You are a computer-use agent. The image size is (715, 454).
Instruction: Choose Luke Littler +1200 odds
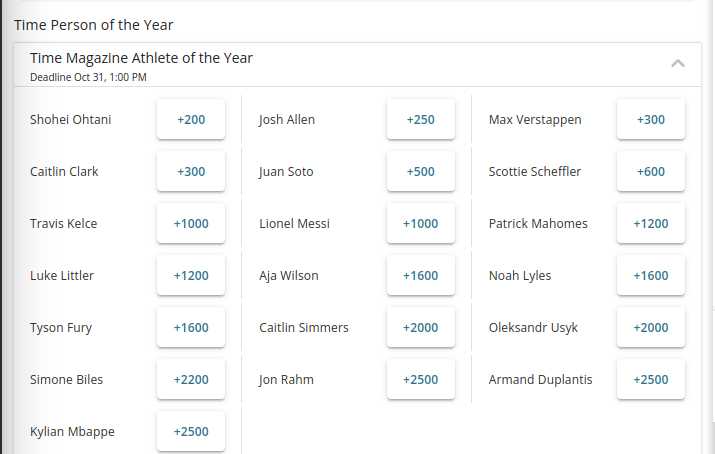[x=191, y=276]
